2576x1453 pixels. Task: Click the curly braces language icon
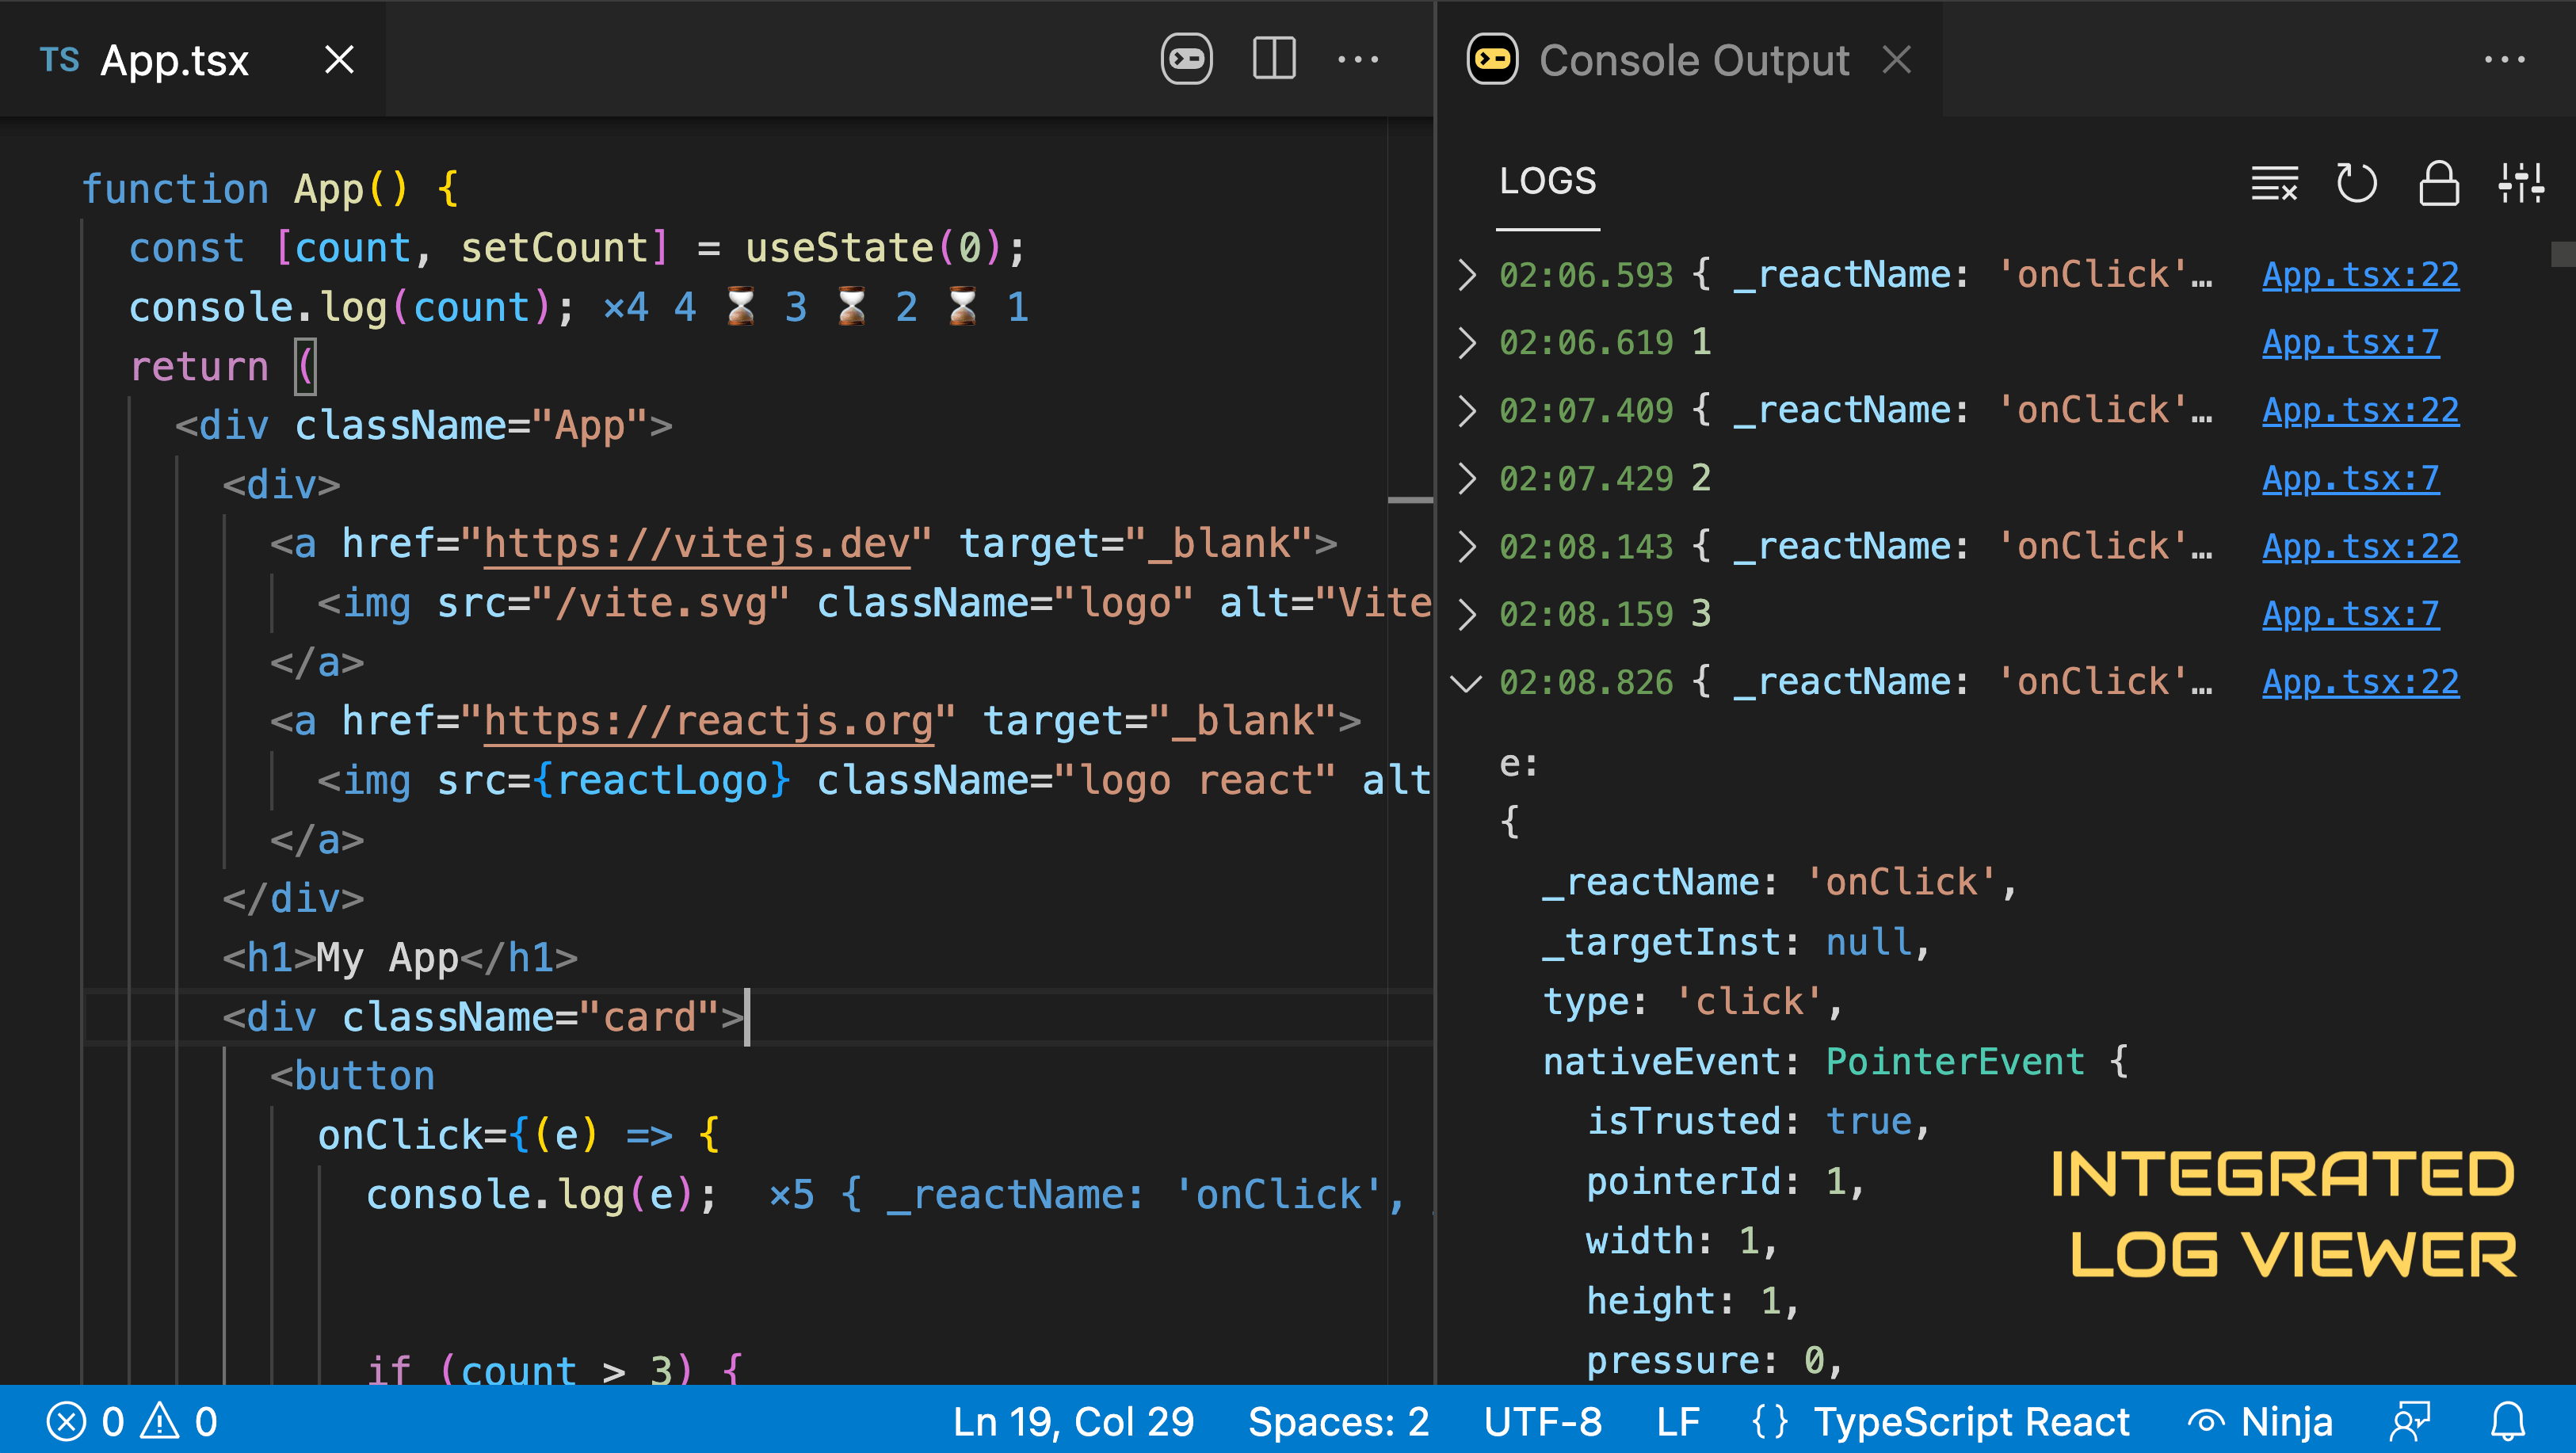click(x=1770, y=1421)
